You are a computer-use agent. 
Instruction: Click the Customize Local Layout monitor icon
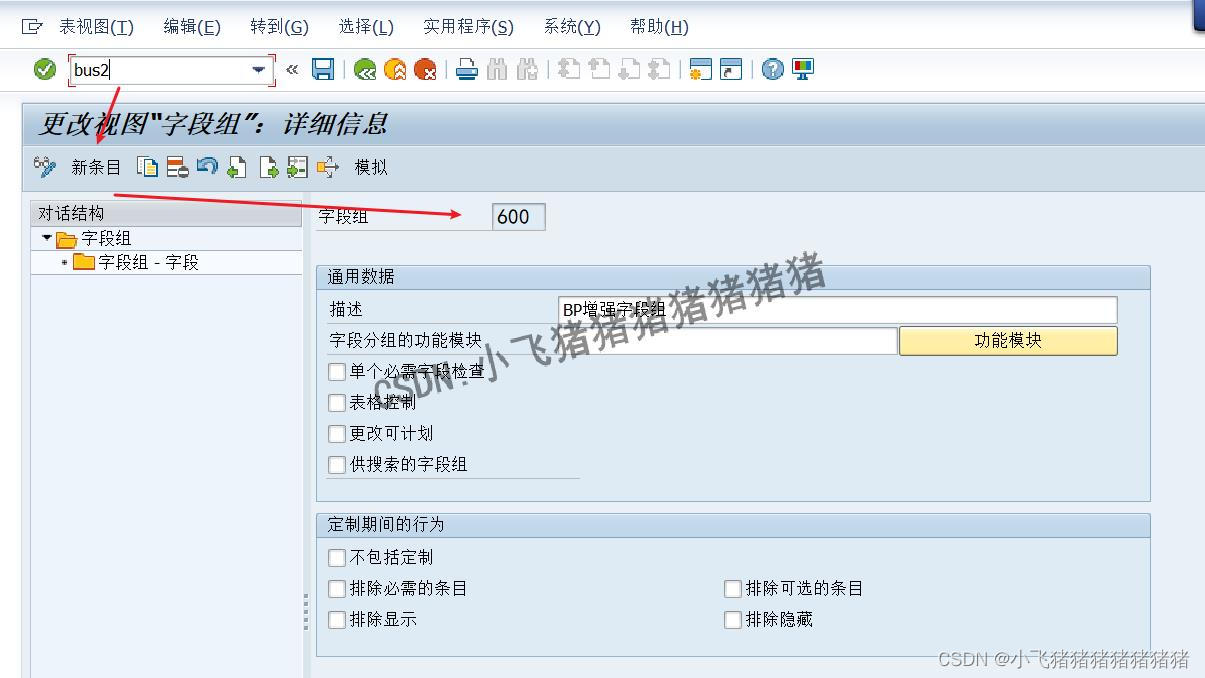pos(803,69)
